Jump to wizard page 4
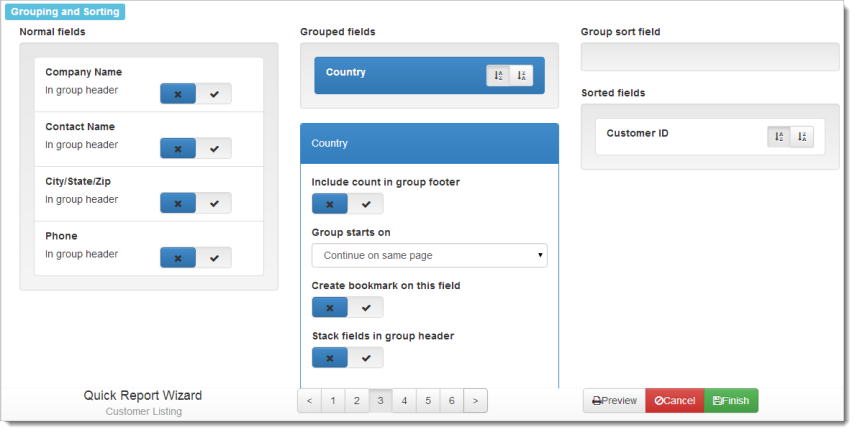Screen dimensions: 855x432 (x=404, y=401)
